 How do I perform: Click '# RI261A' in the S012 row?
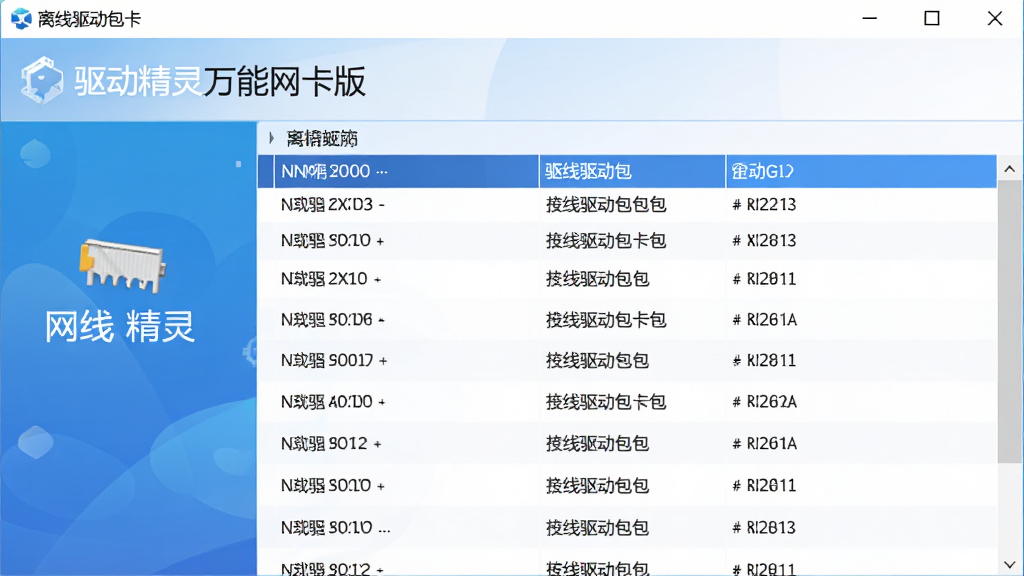(x=764, y=443)
